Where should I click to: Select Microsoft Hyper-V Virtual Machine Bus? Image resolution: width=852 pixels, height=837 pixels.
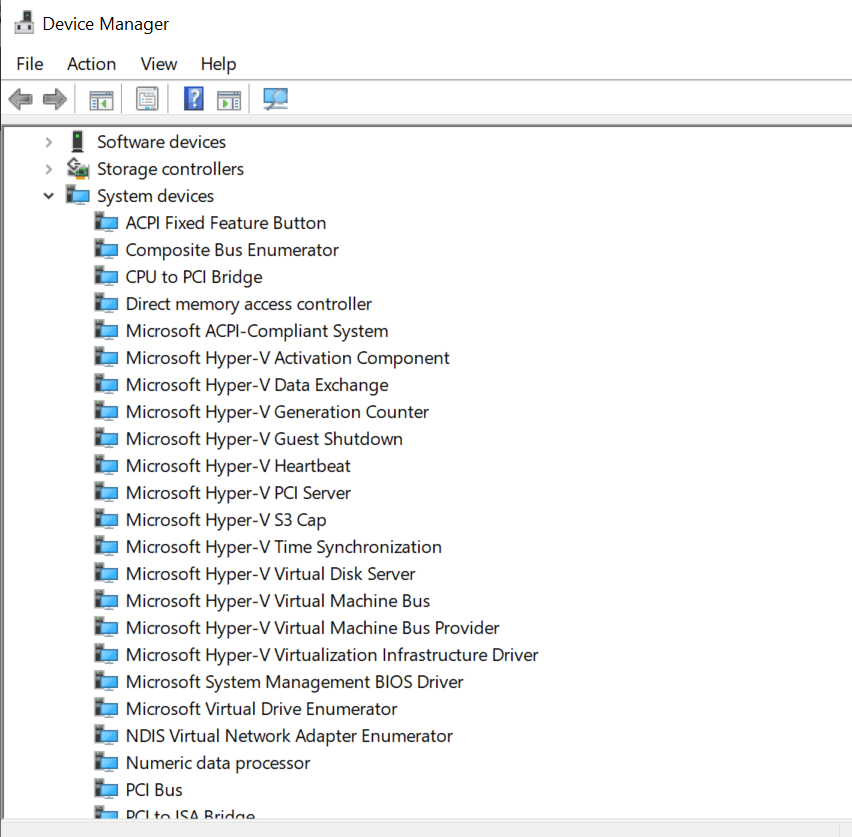point(278,601)
